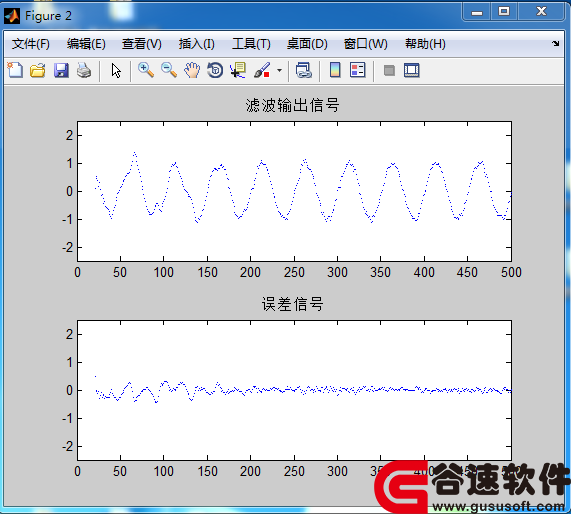Screen dimensions: 571x514
Task: Enable the Rotate 3D tool
Action: pos(215,70)
